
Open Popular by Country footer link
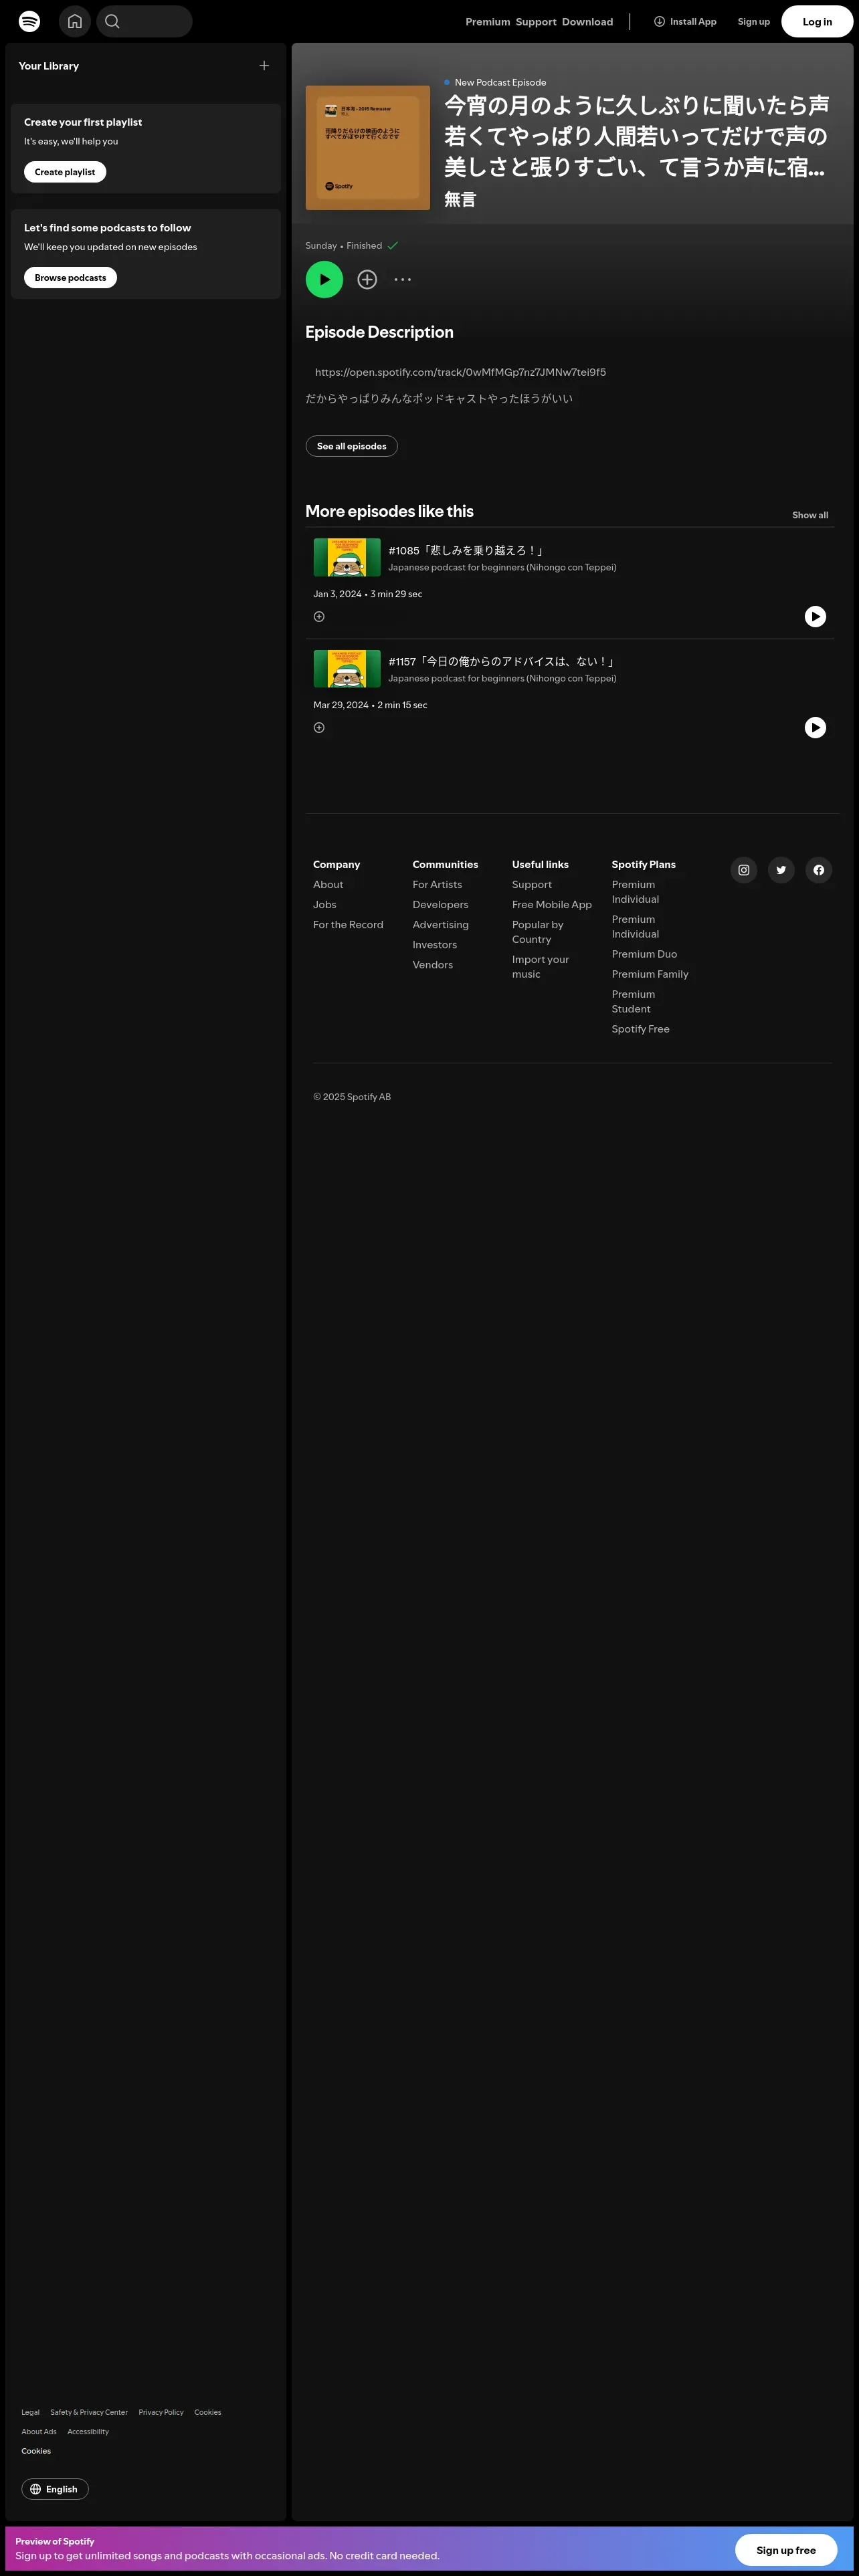pos(538,932)
